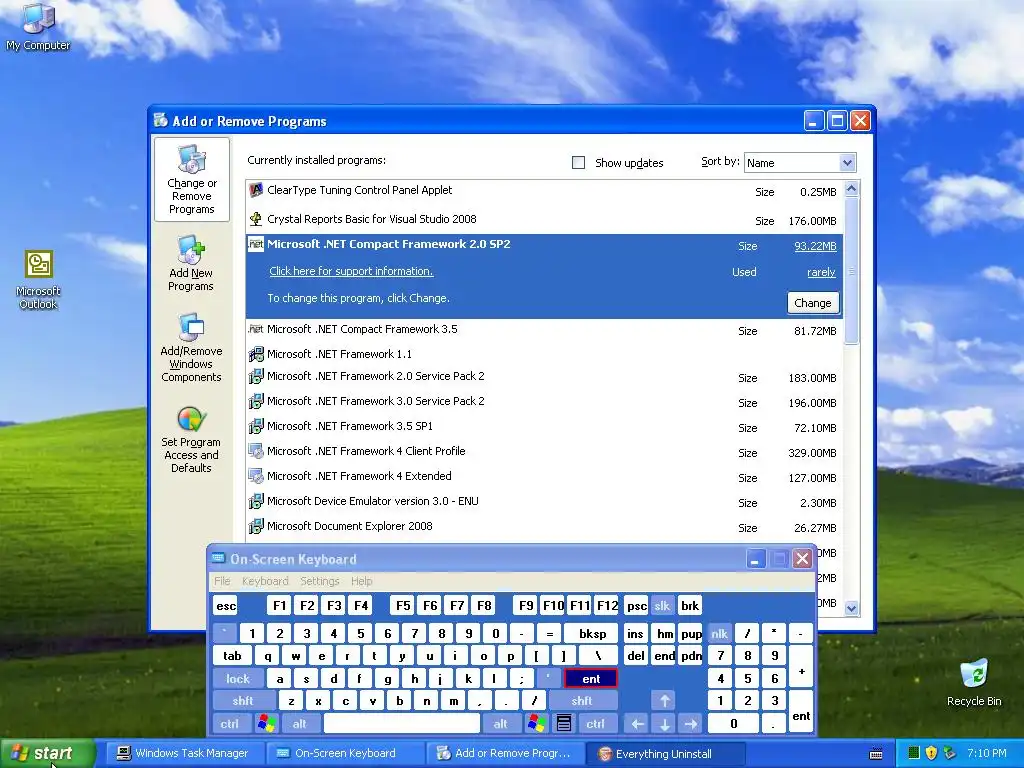The width and height of the screenshot is (1024, 768).
Task: Click the highlighted ent key on keyboard
Action: 591,679
